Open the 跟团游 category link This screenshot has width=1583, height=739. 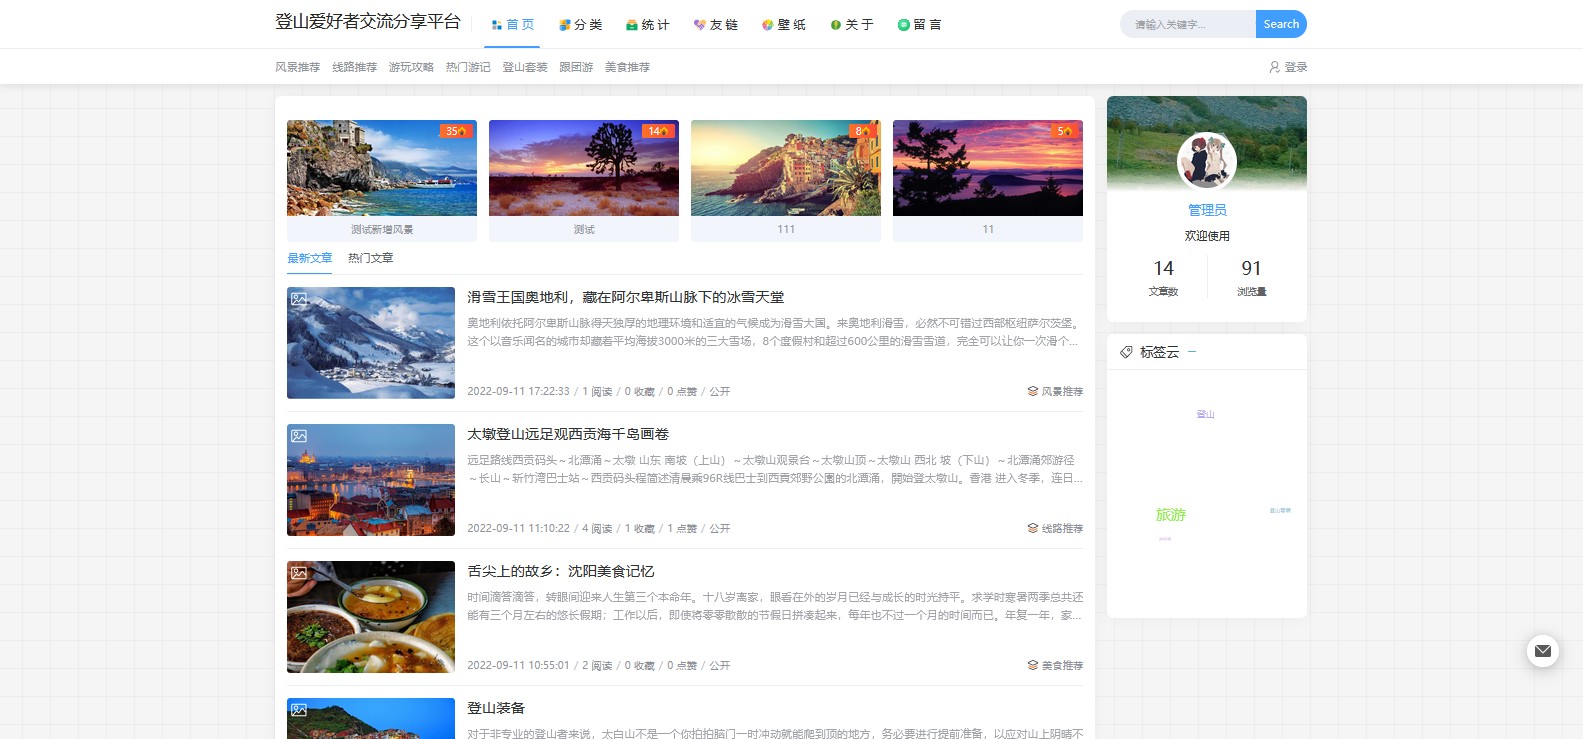576,67
